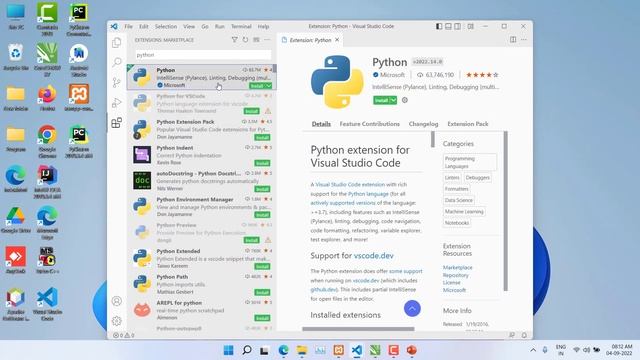
Task: Switch to the Changelog tab
Action: pyautogui.click(x=423, y=124)
